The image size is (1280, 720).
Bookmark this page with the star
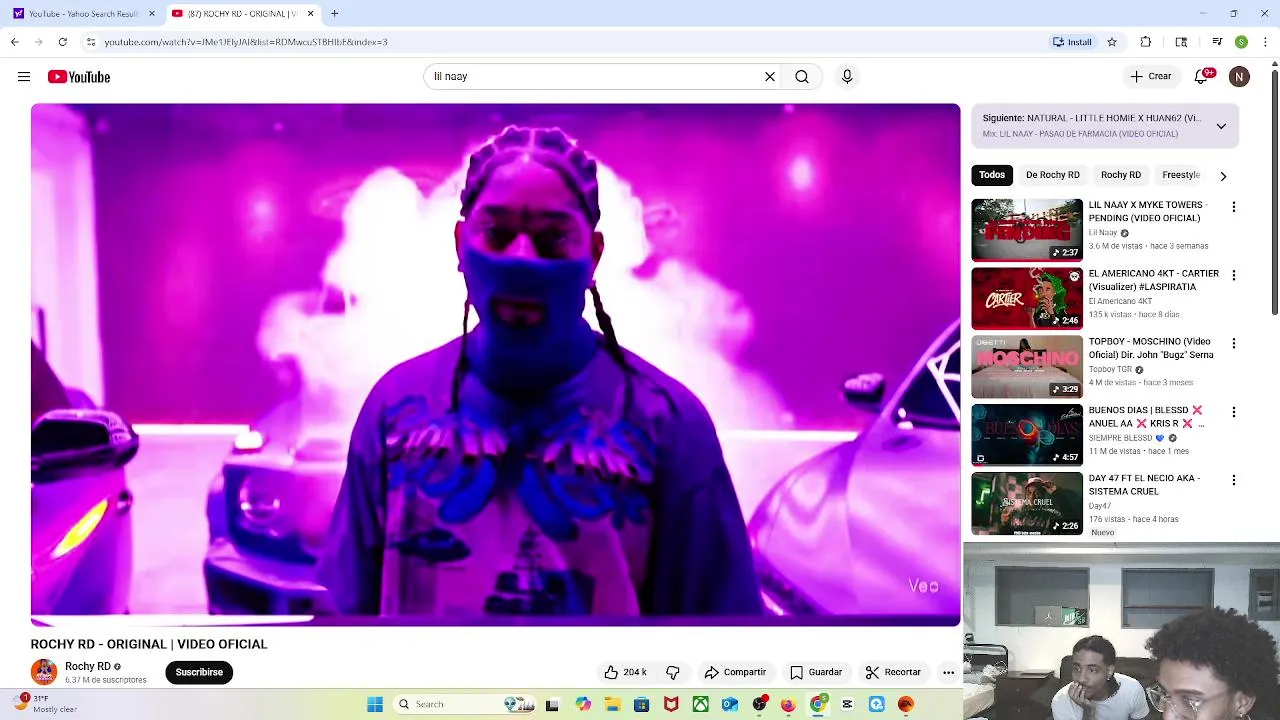click(1112, 42)
